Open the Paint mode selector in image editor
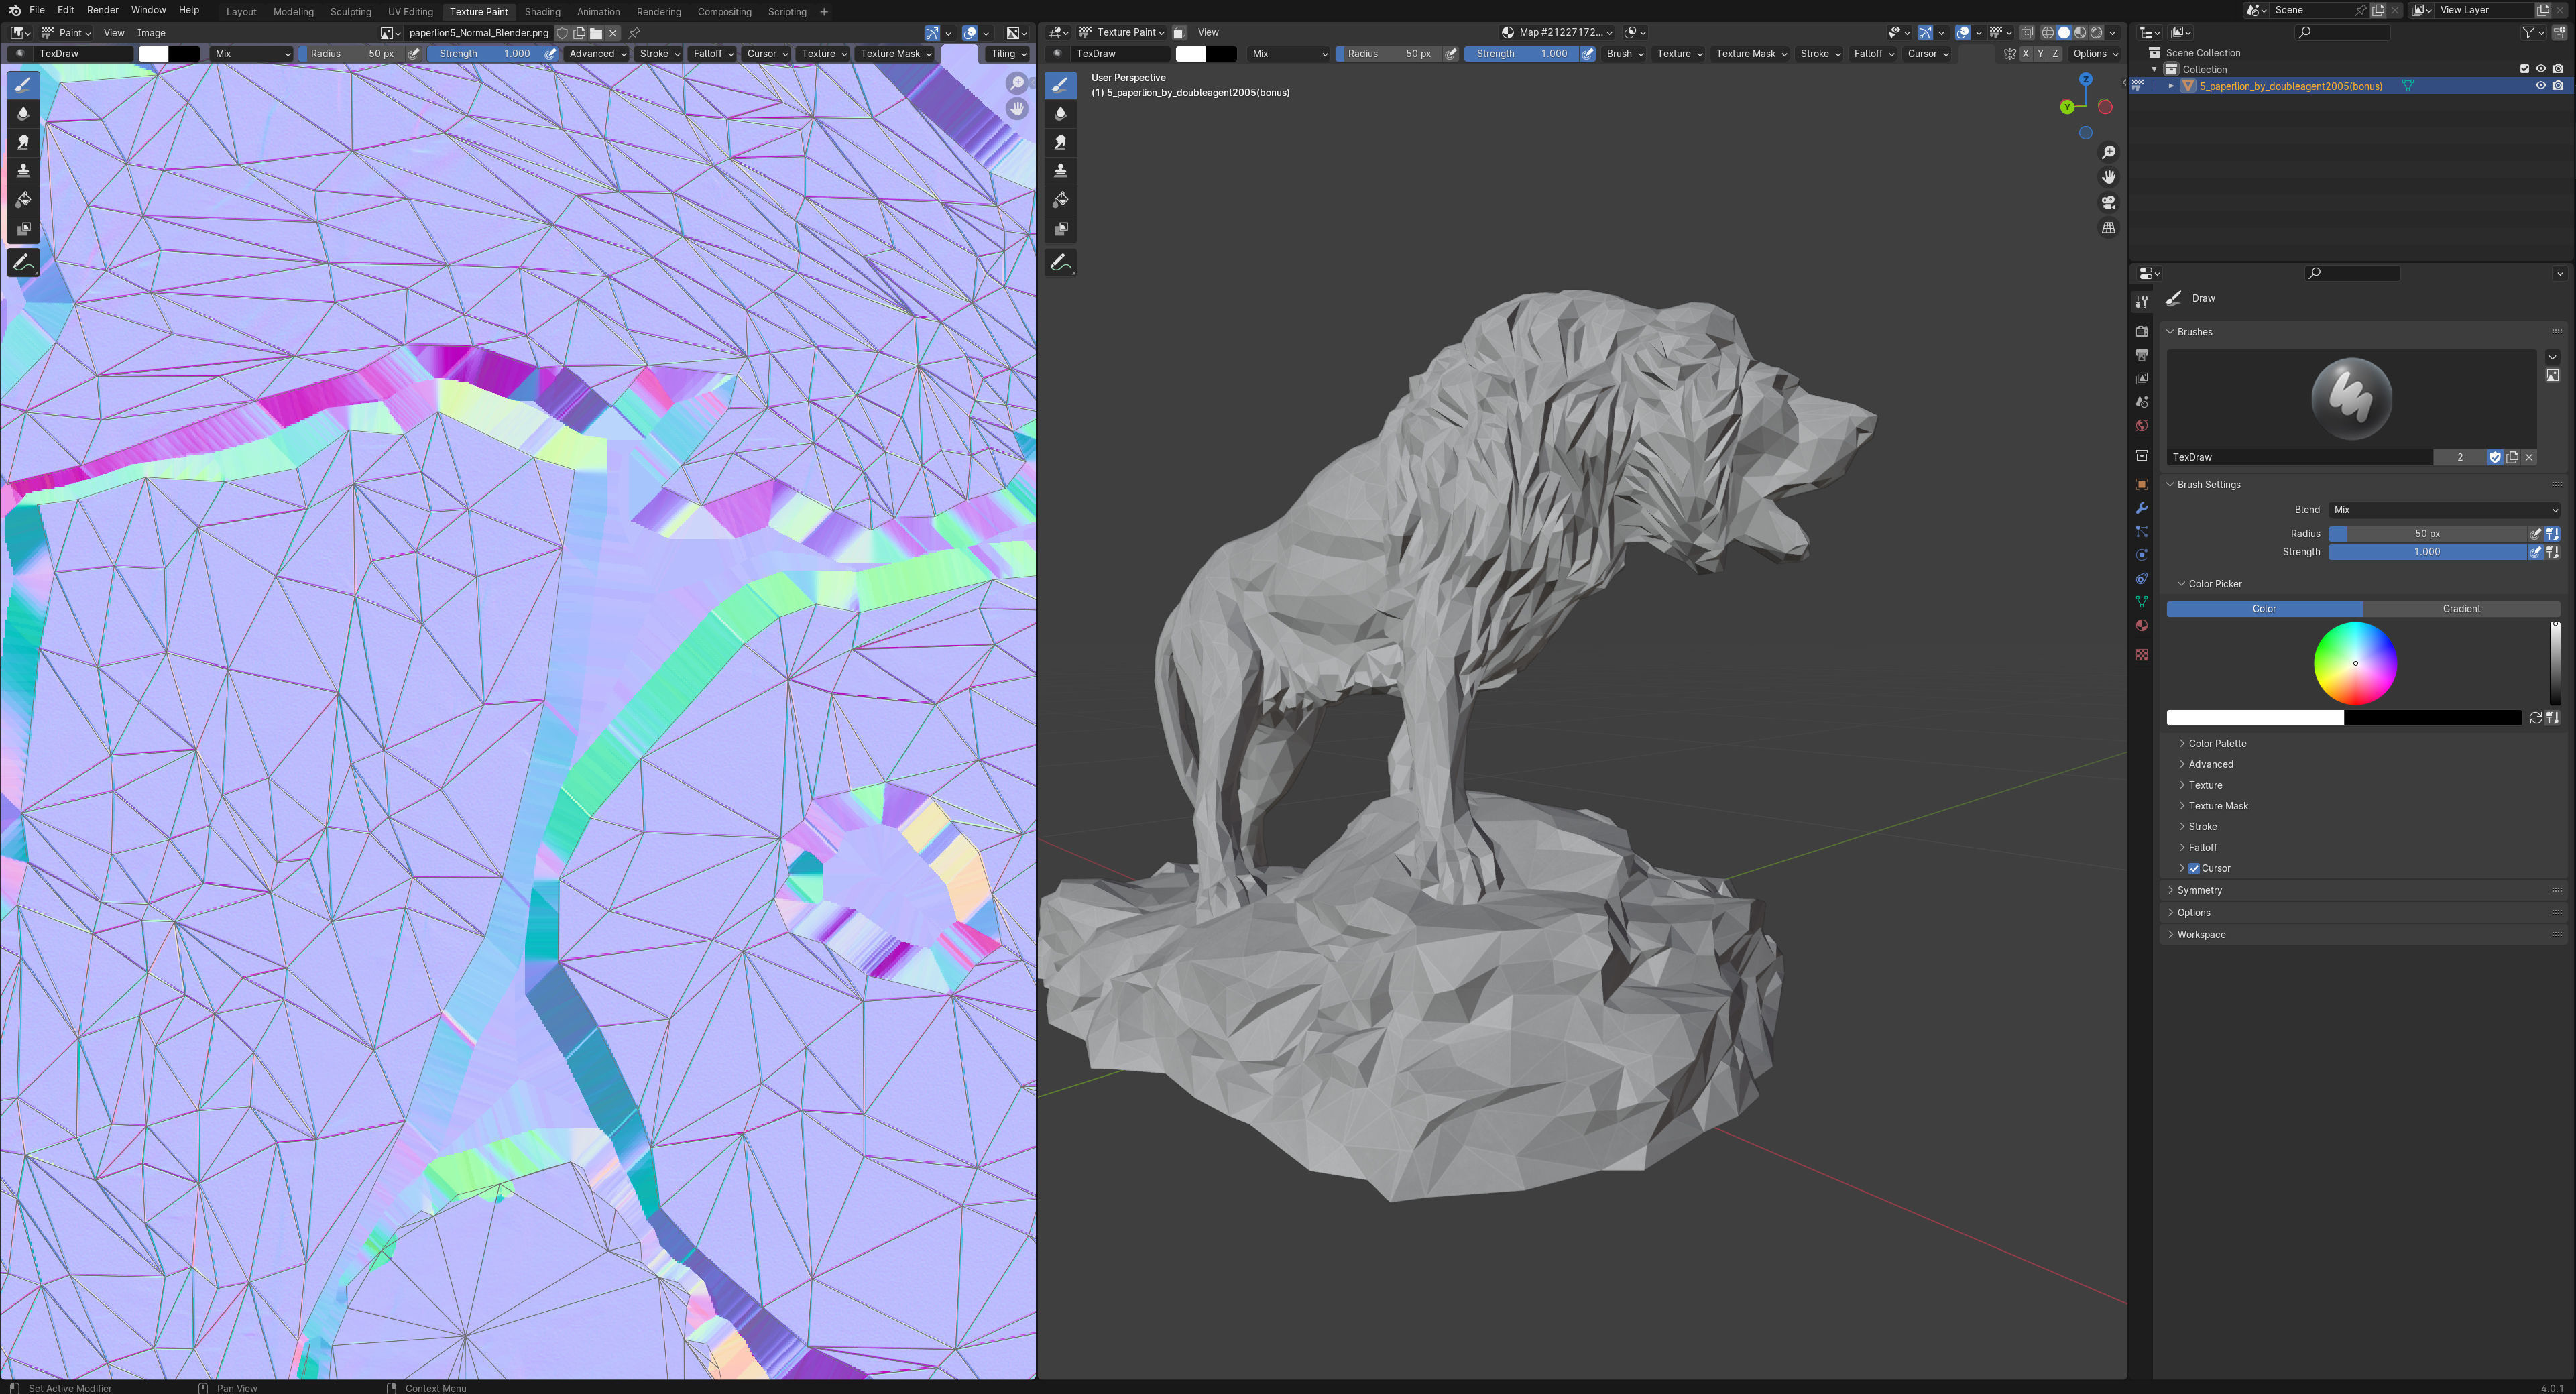The image size is (2576, 1394). pos(66,33)
